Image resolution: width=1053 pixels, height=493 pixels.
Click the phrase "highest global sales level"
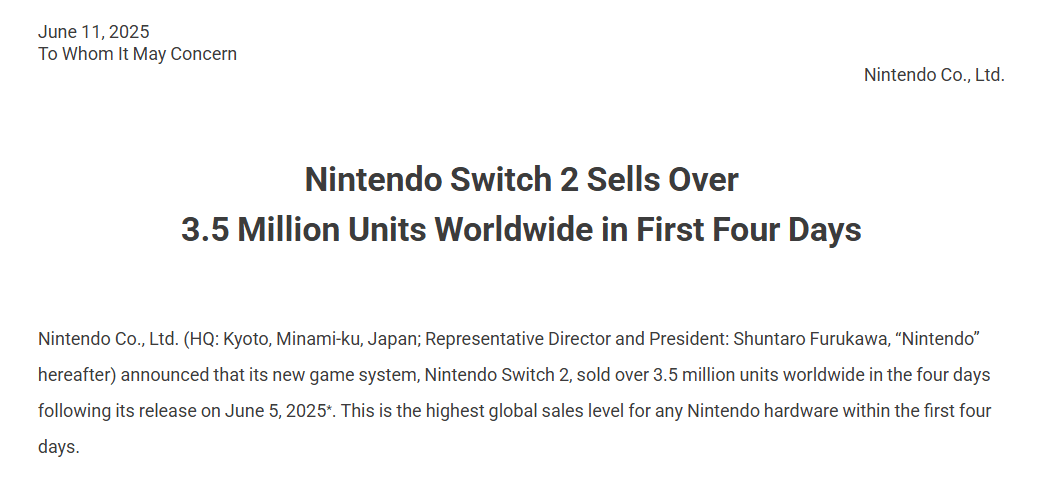pyautogui.click(x=507, y=411)
